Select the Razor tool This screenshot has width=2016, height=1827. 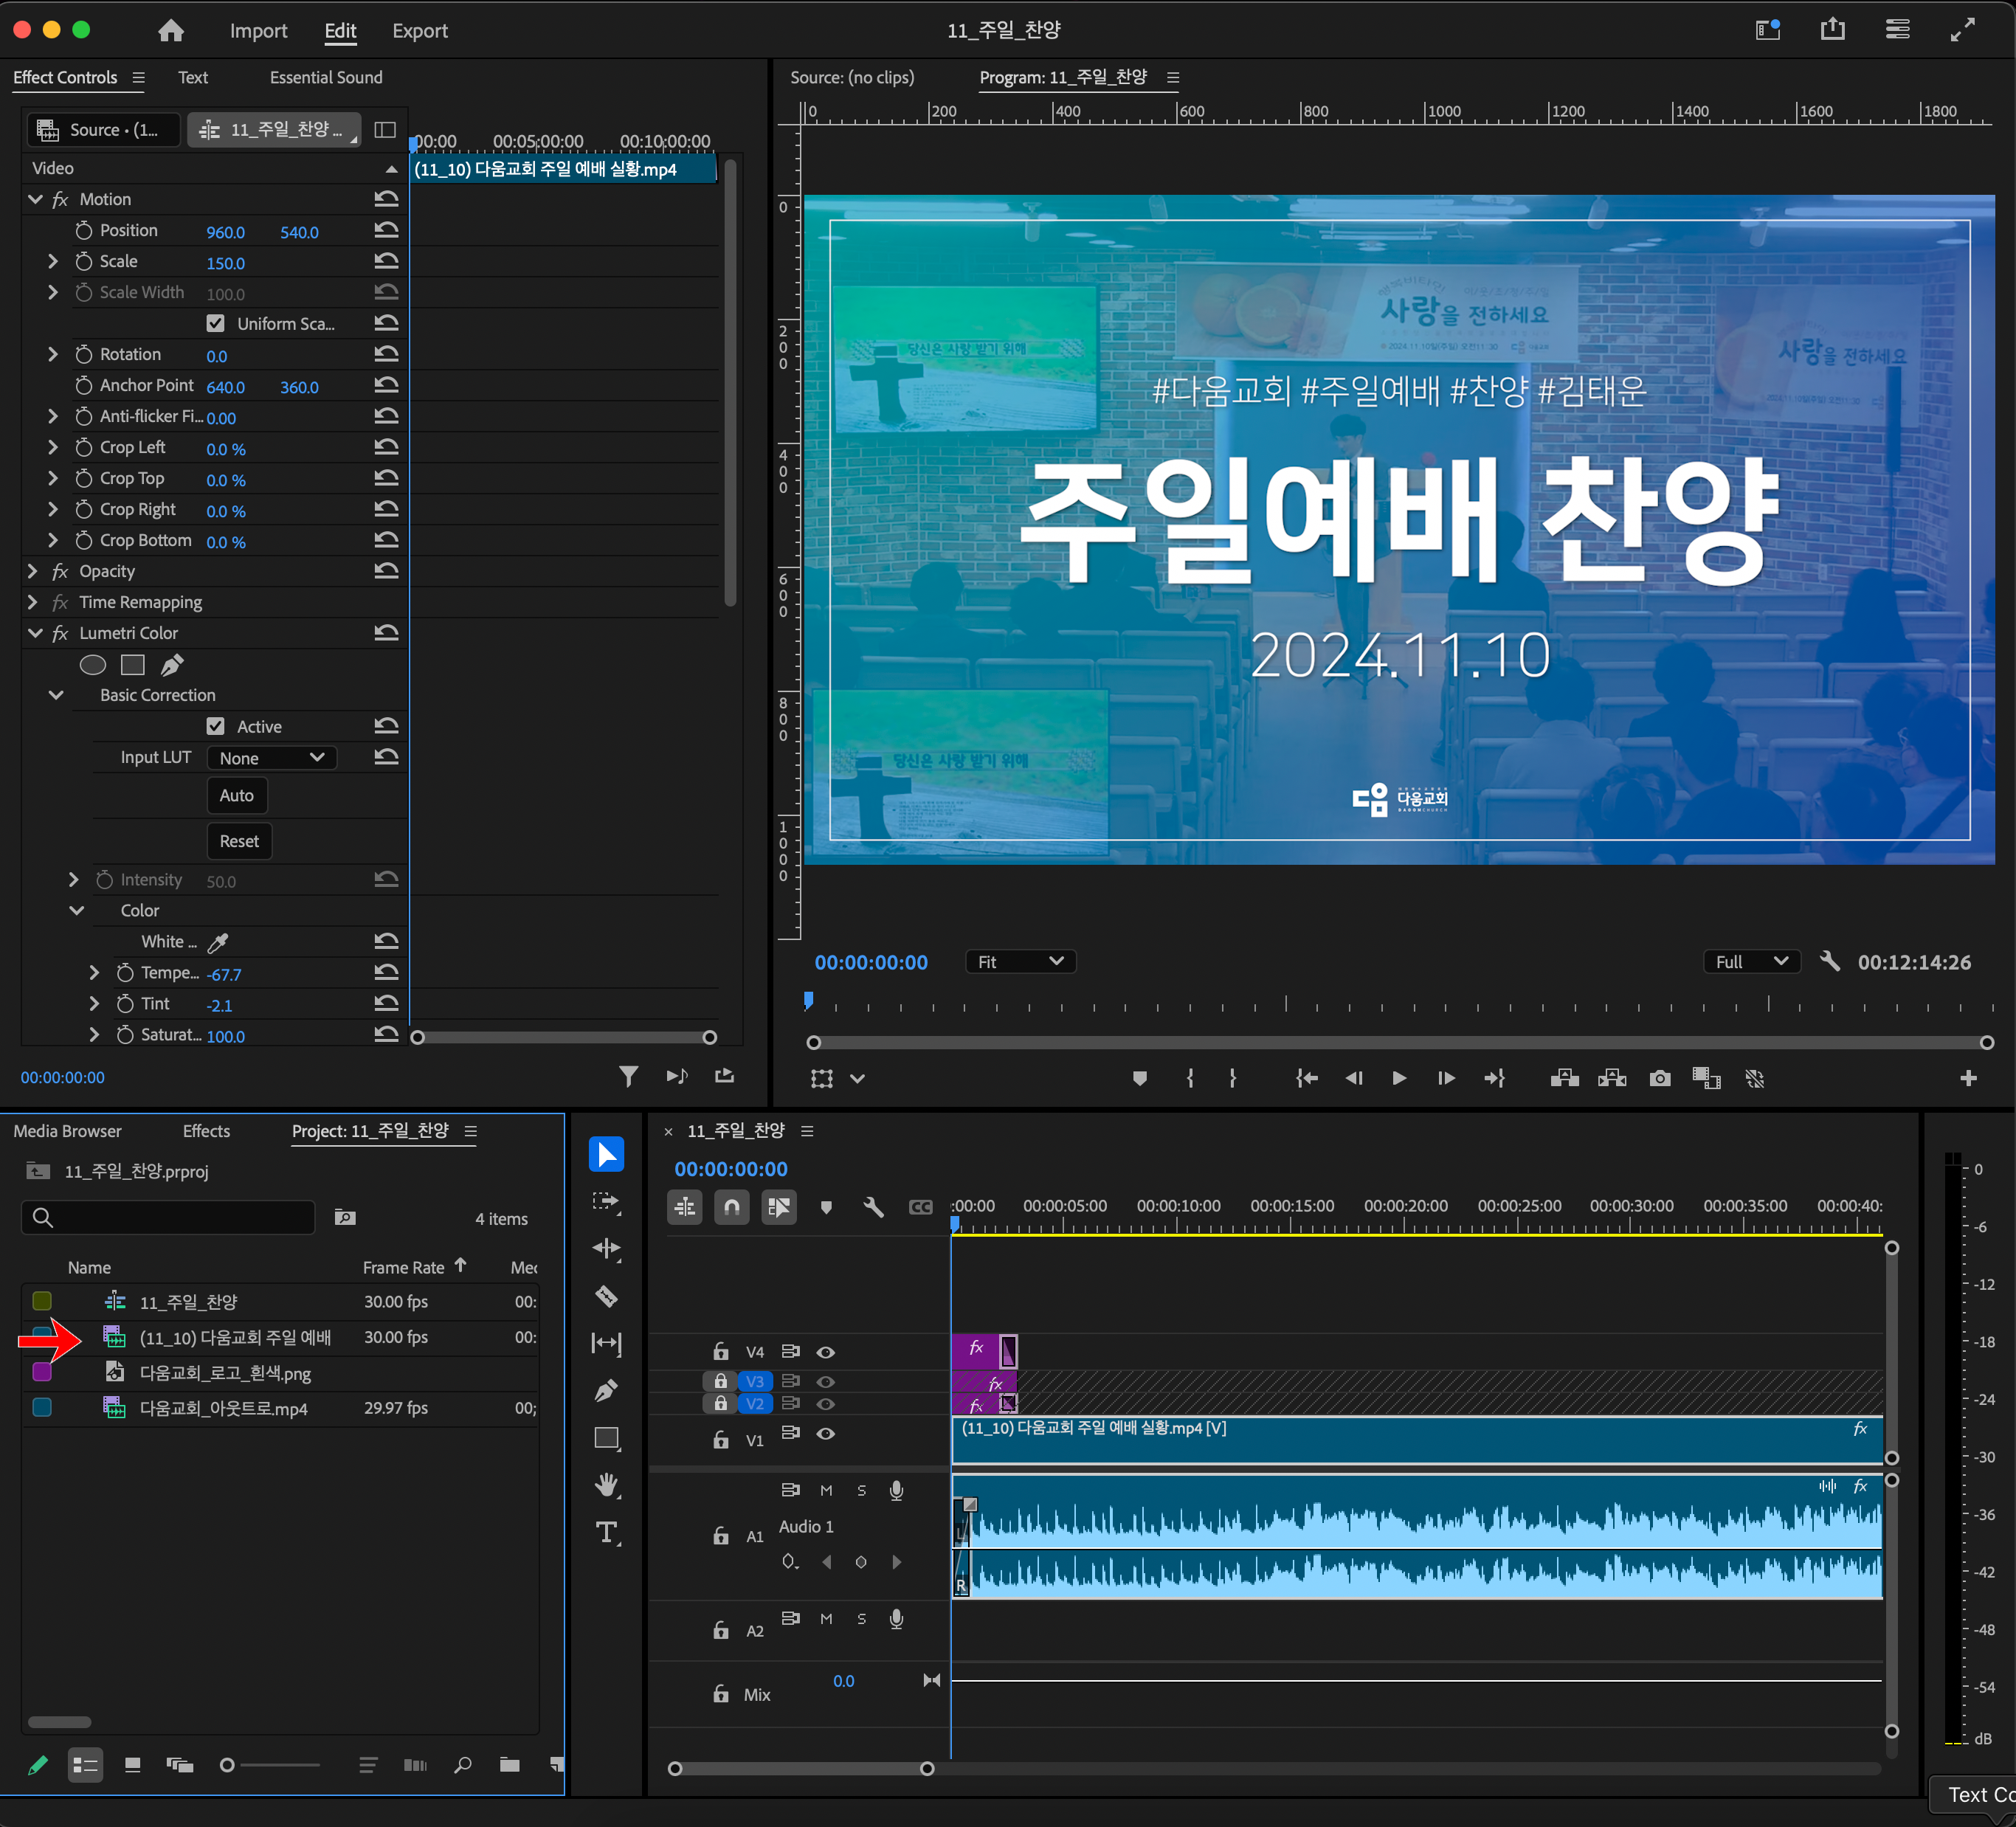(606, 1296)
